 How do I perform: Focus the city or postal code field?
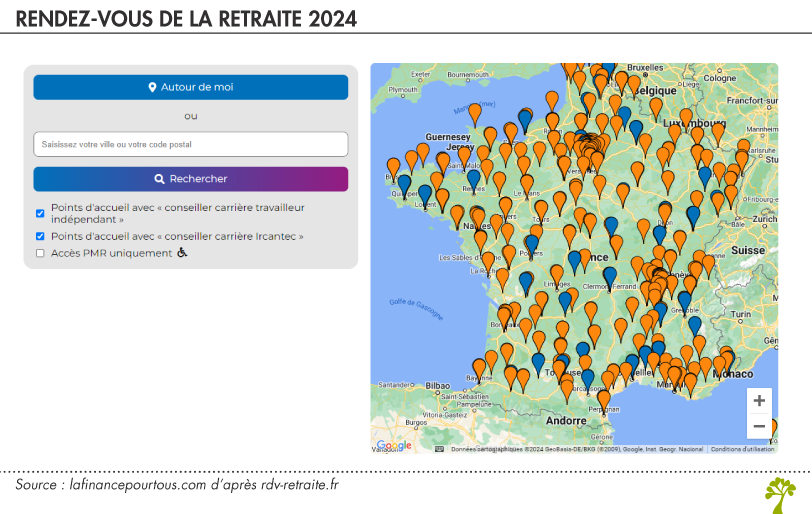click(191, 144)
